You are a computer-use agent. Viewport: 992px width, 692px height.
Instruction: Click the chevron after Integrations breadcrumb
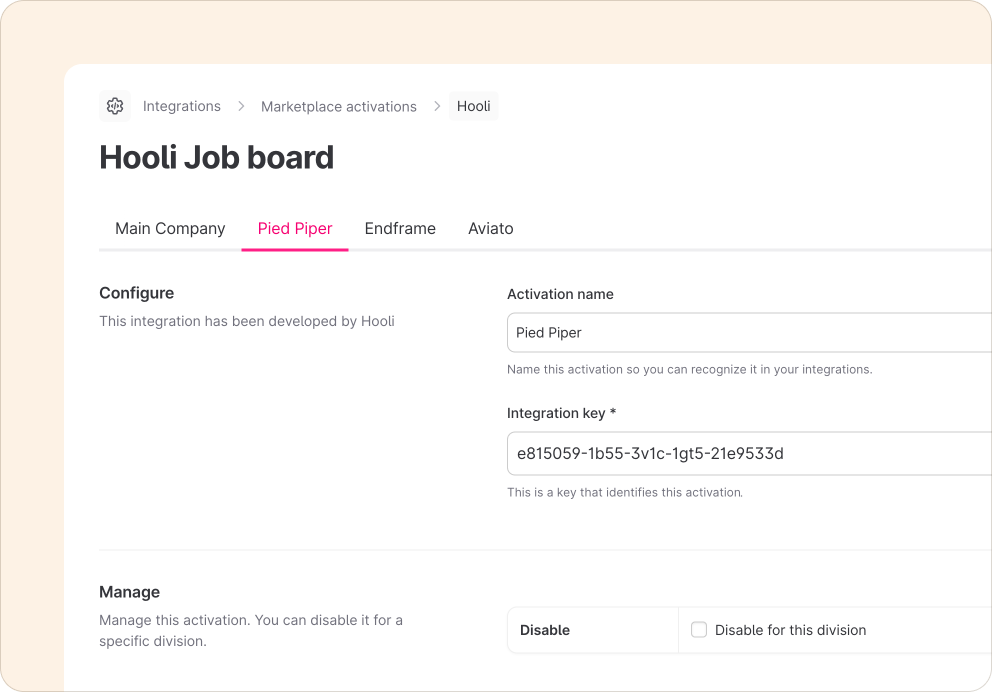click(241, 106)
